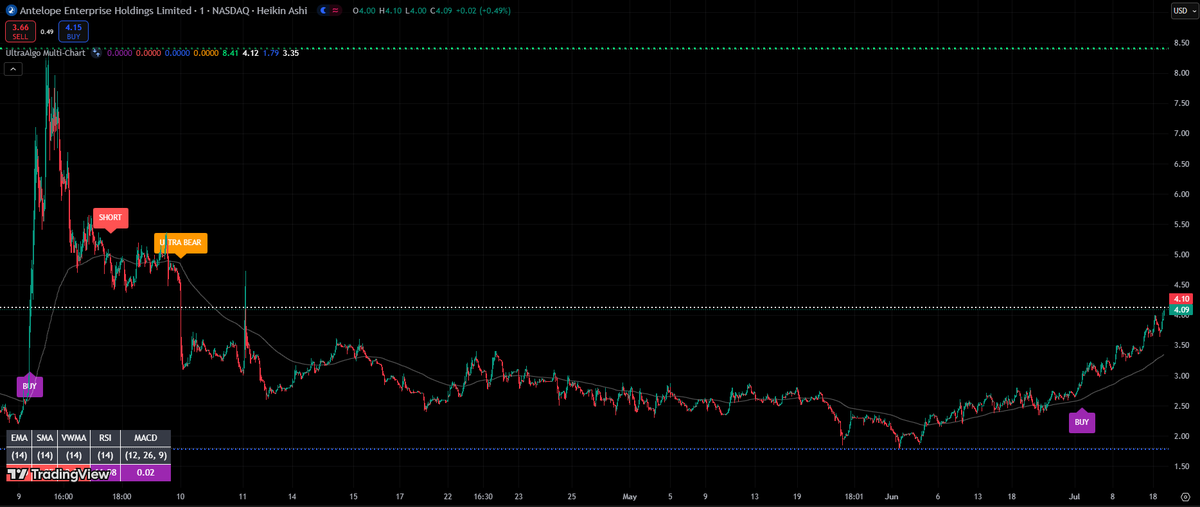Viewport: 1200px width, 507px height.
Task: Click the MACD header cell in table
Action: coord(146,438)
